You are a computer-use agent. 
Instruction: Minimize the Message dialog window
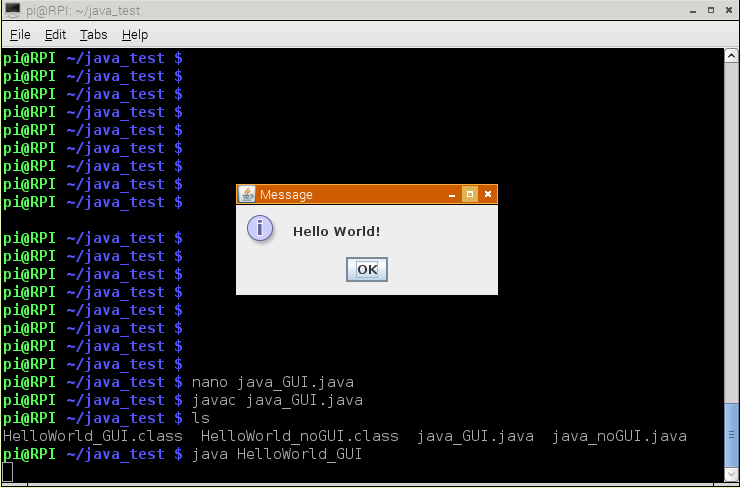(x=452, y=194)
